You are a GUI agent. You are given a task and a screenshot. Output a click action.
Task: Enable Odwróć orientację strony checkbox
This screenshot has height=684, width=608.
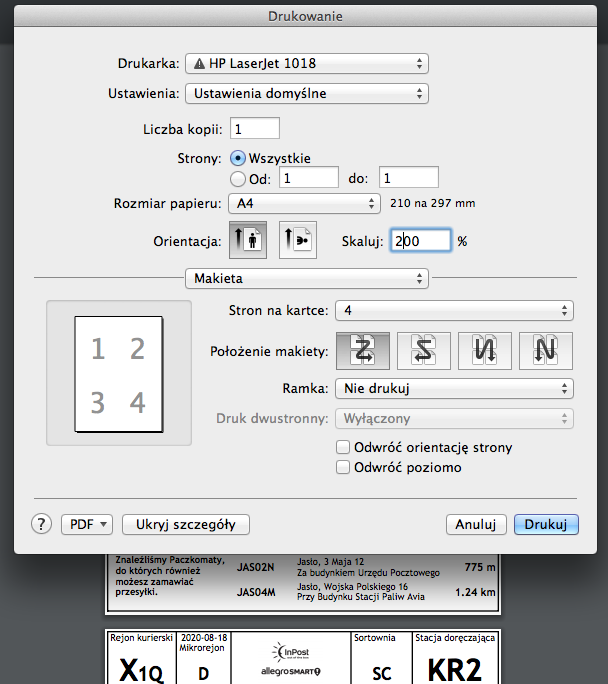(344, 448)
